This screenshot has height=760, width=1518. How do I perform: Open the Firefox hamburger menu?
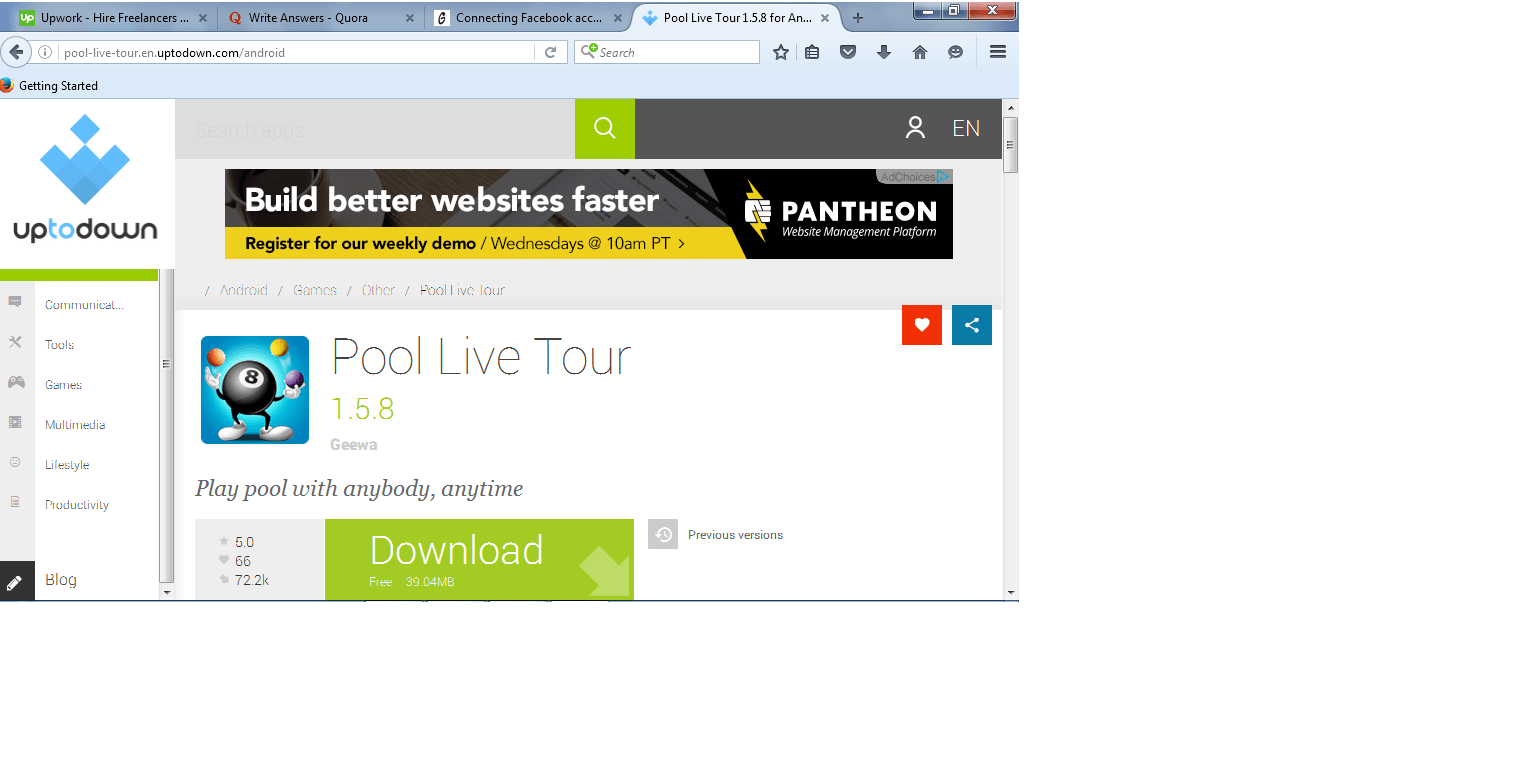click(x=997, y=52)
